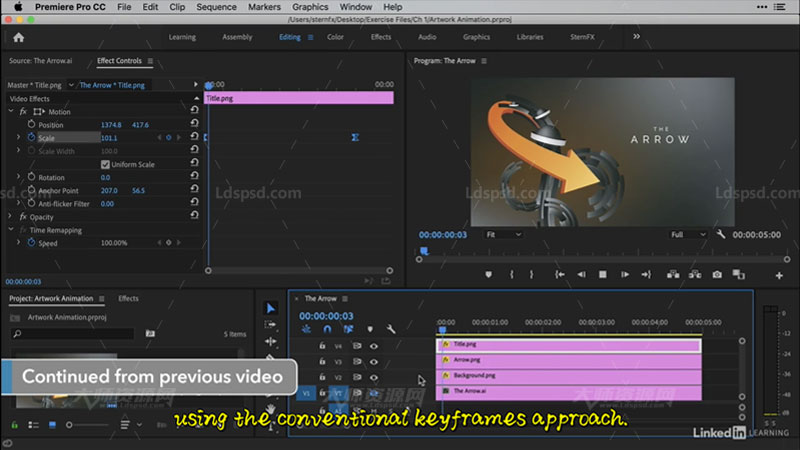
Task: Select the Track Select Forward tool
Action: pyautogui.click(x=270, y=324)
